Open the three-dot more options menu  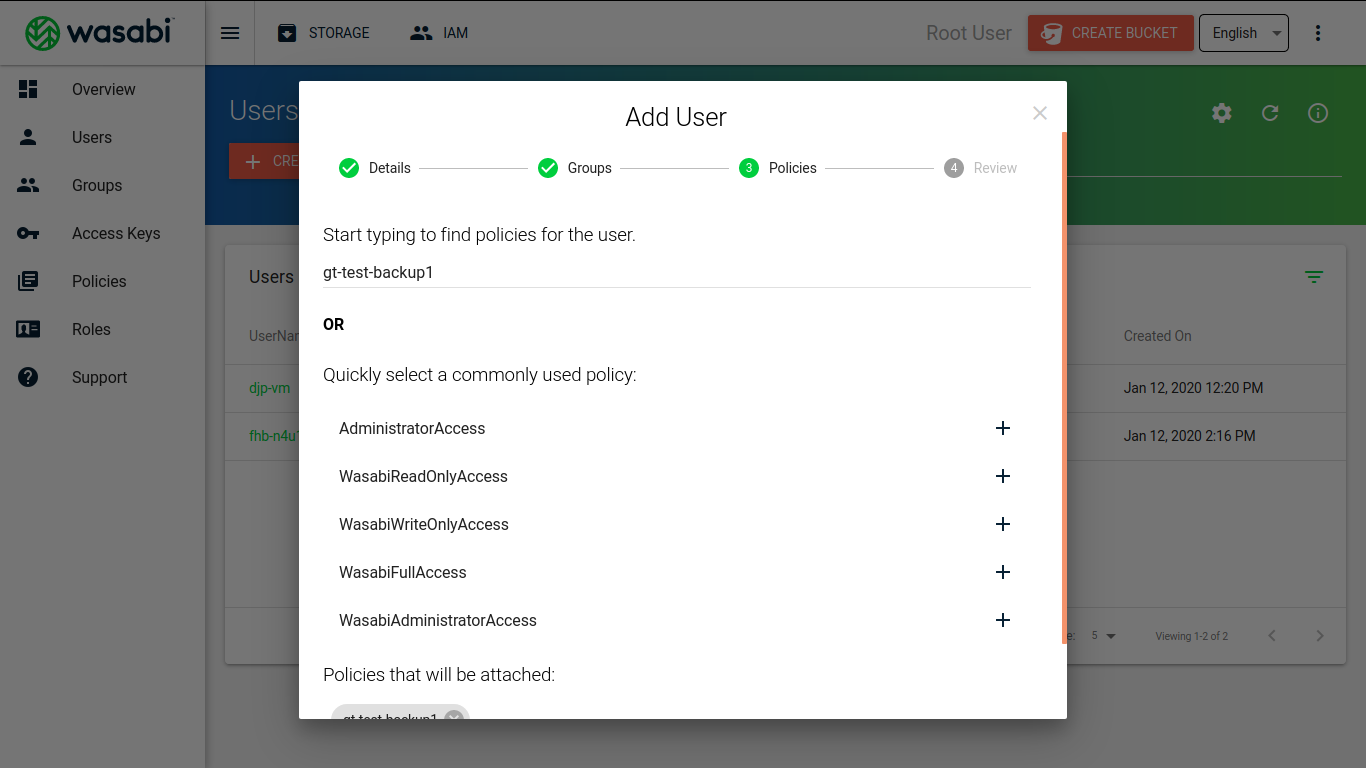(x=1318, y=33)
